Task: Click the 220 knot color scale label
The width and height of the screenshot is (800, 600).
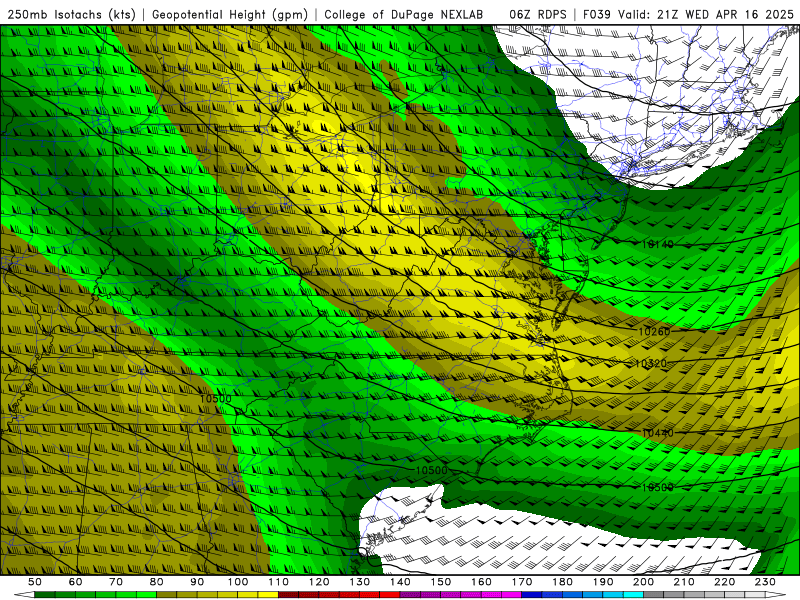Action: coord(724,582)
